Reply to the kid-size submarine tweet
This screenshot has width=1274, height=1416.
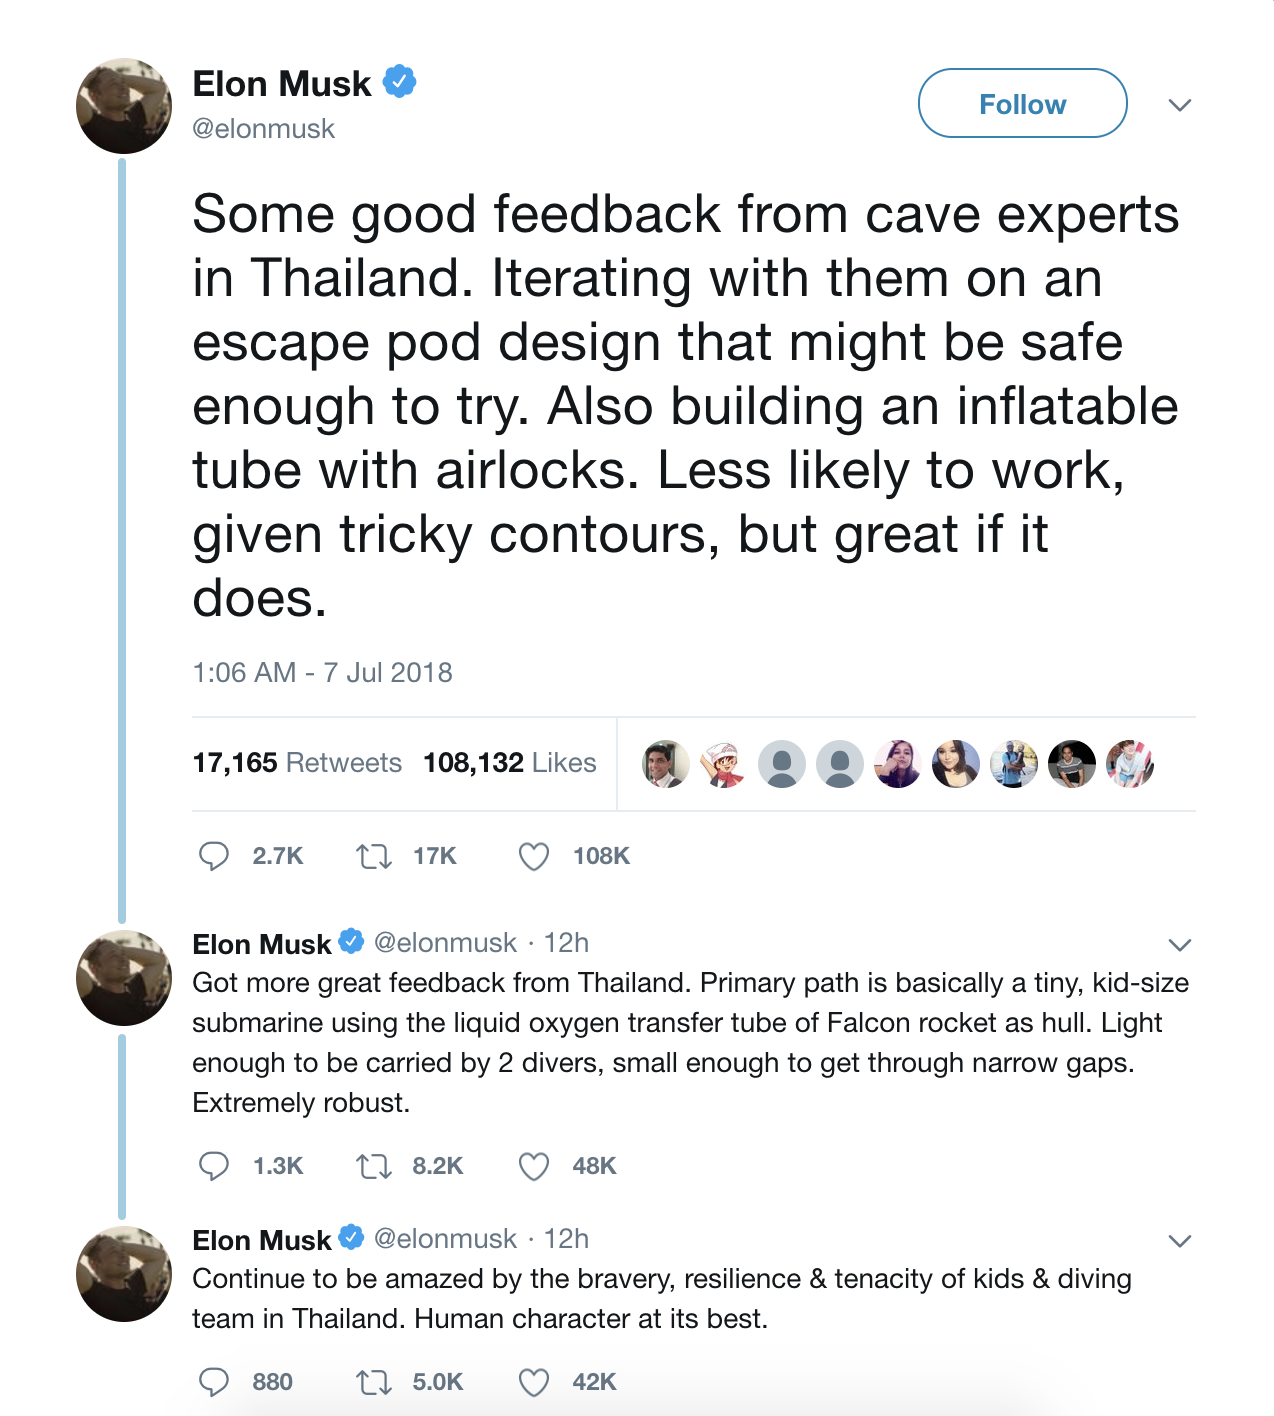point(214,1166)
